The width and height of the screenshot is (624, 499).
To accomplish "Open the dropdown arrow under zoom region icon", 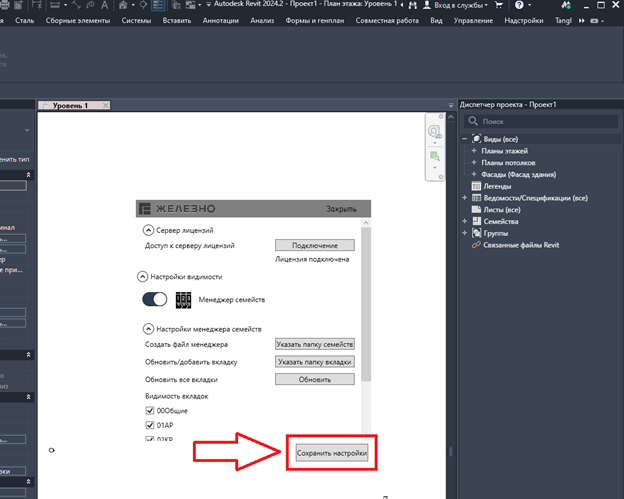I will click(x=435, y=168).
